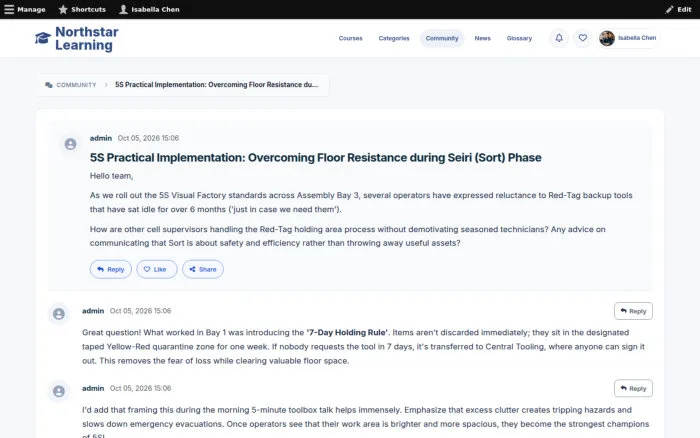700x438 pixels.
Task: Click the COMMUNITY breadcrumb link
Action: [x=76, y=85]
